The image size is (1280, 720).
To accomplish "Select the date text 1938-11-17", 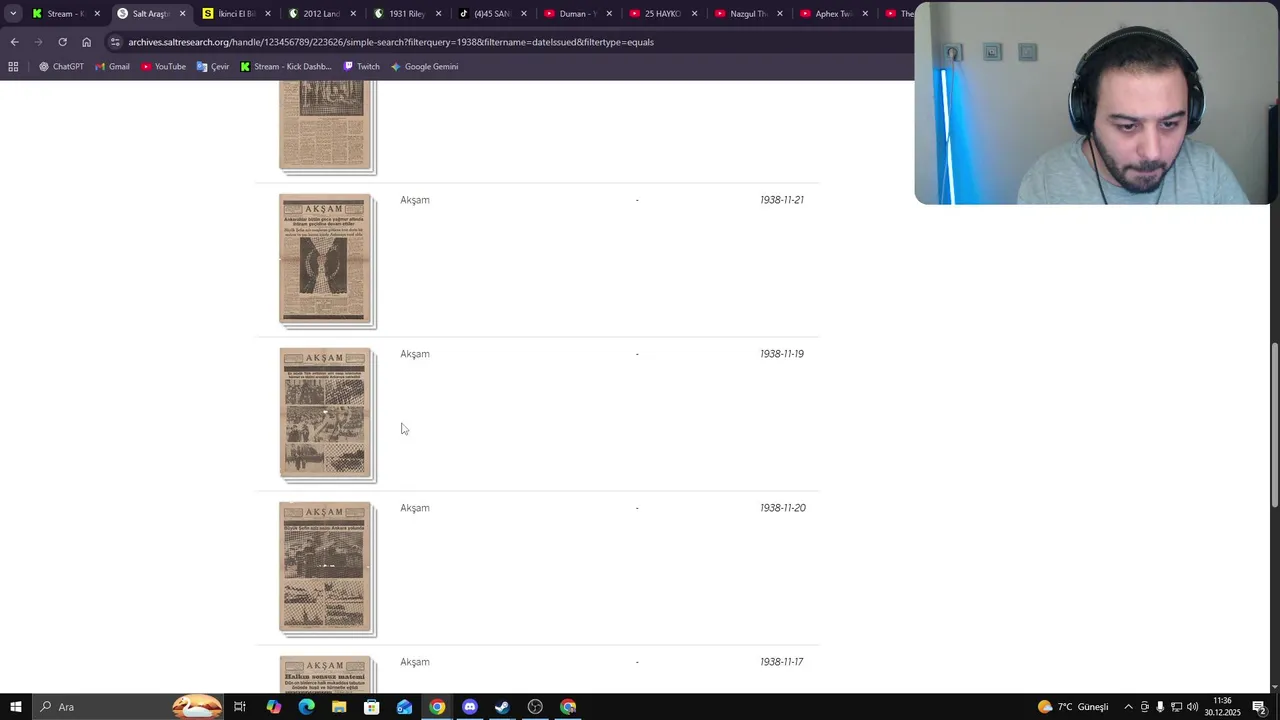I will pos(782,662).
